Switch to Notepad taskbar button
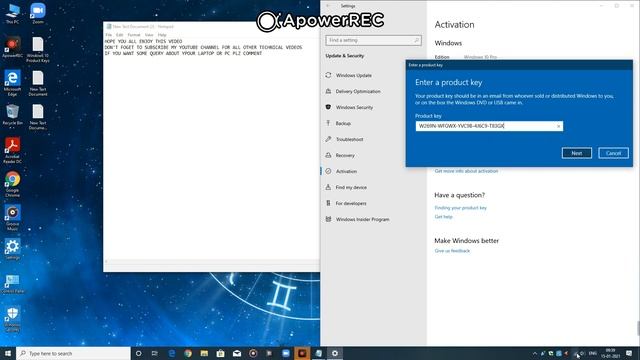640x360 pixels. [x=318, y=353]
